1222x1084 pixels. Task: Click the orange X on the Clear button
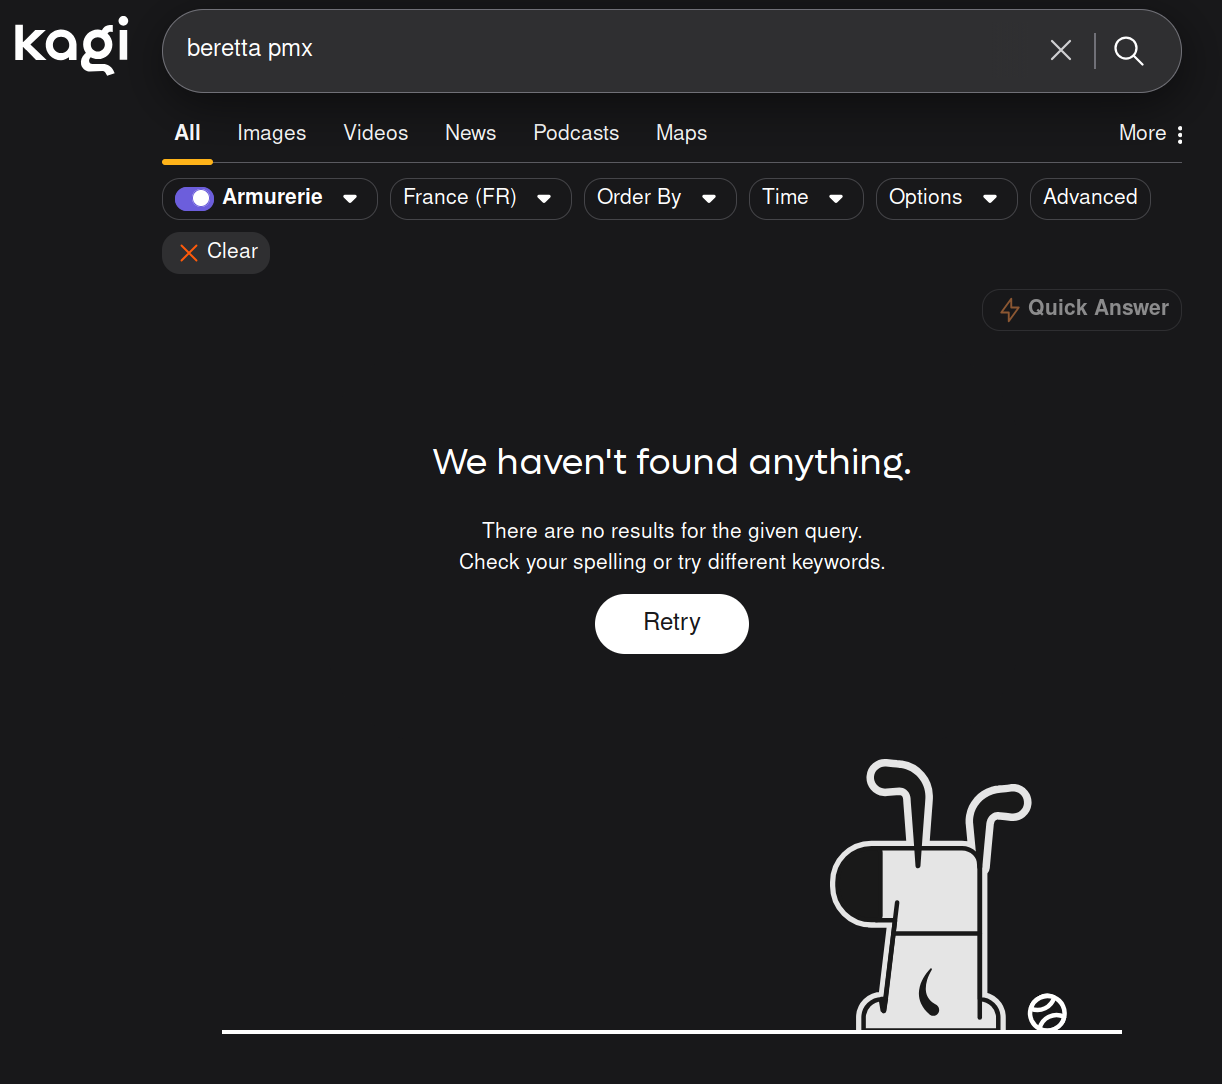click(188, 253)
